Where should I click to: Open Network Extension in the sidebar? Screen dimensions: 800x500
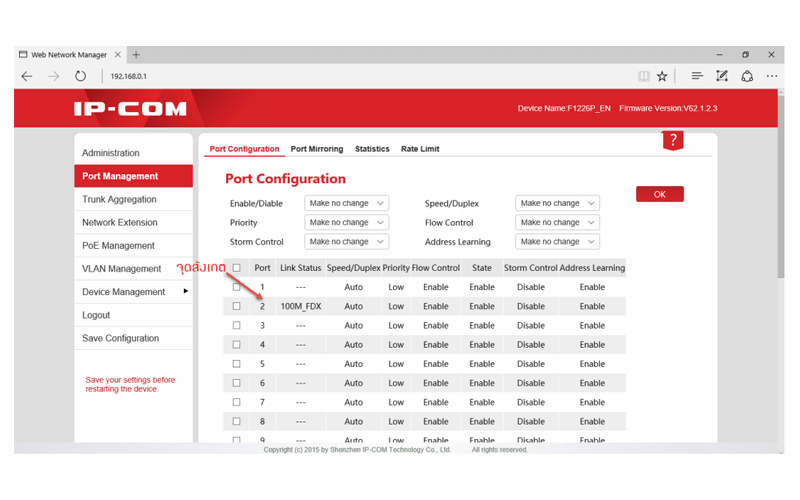[134, 222]
